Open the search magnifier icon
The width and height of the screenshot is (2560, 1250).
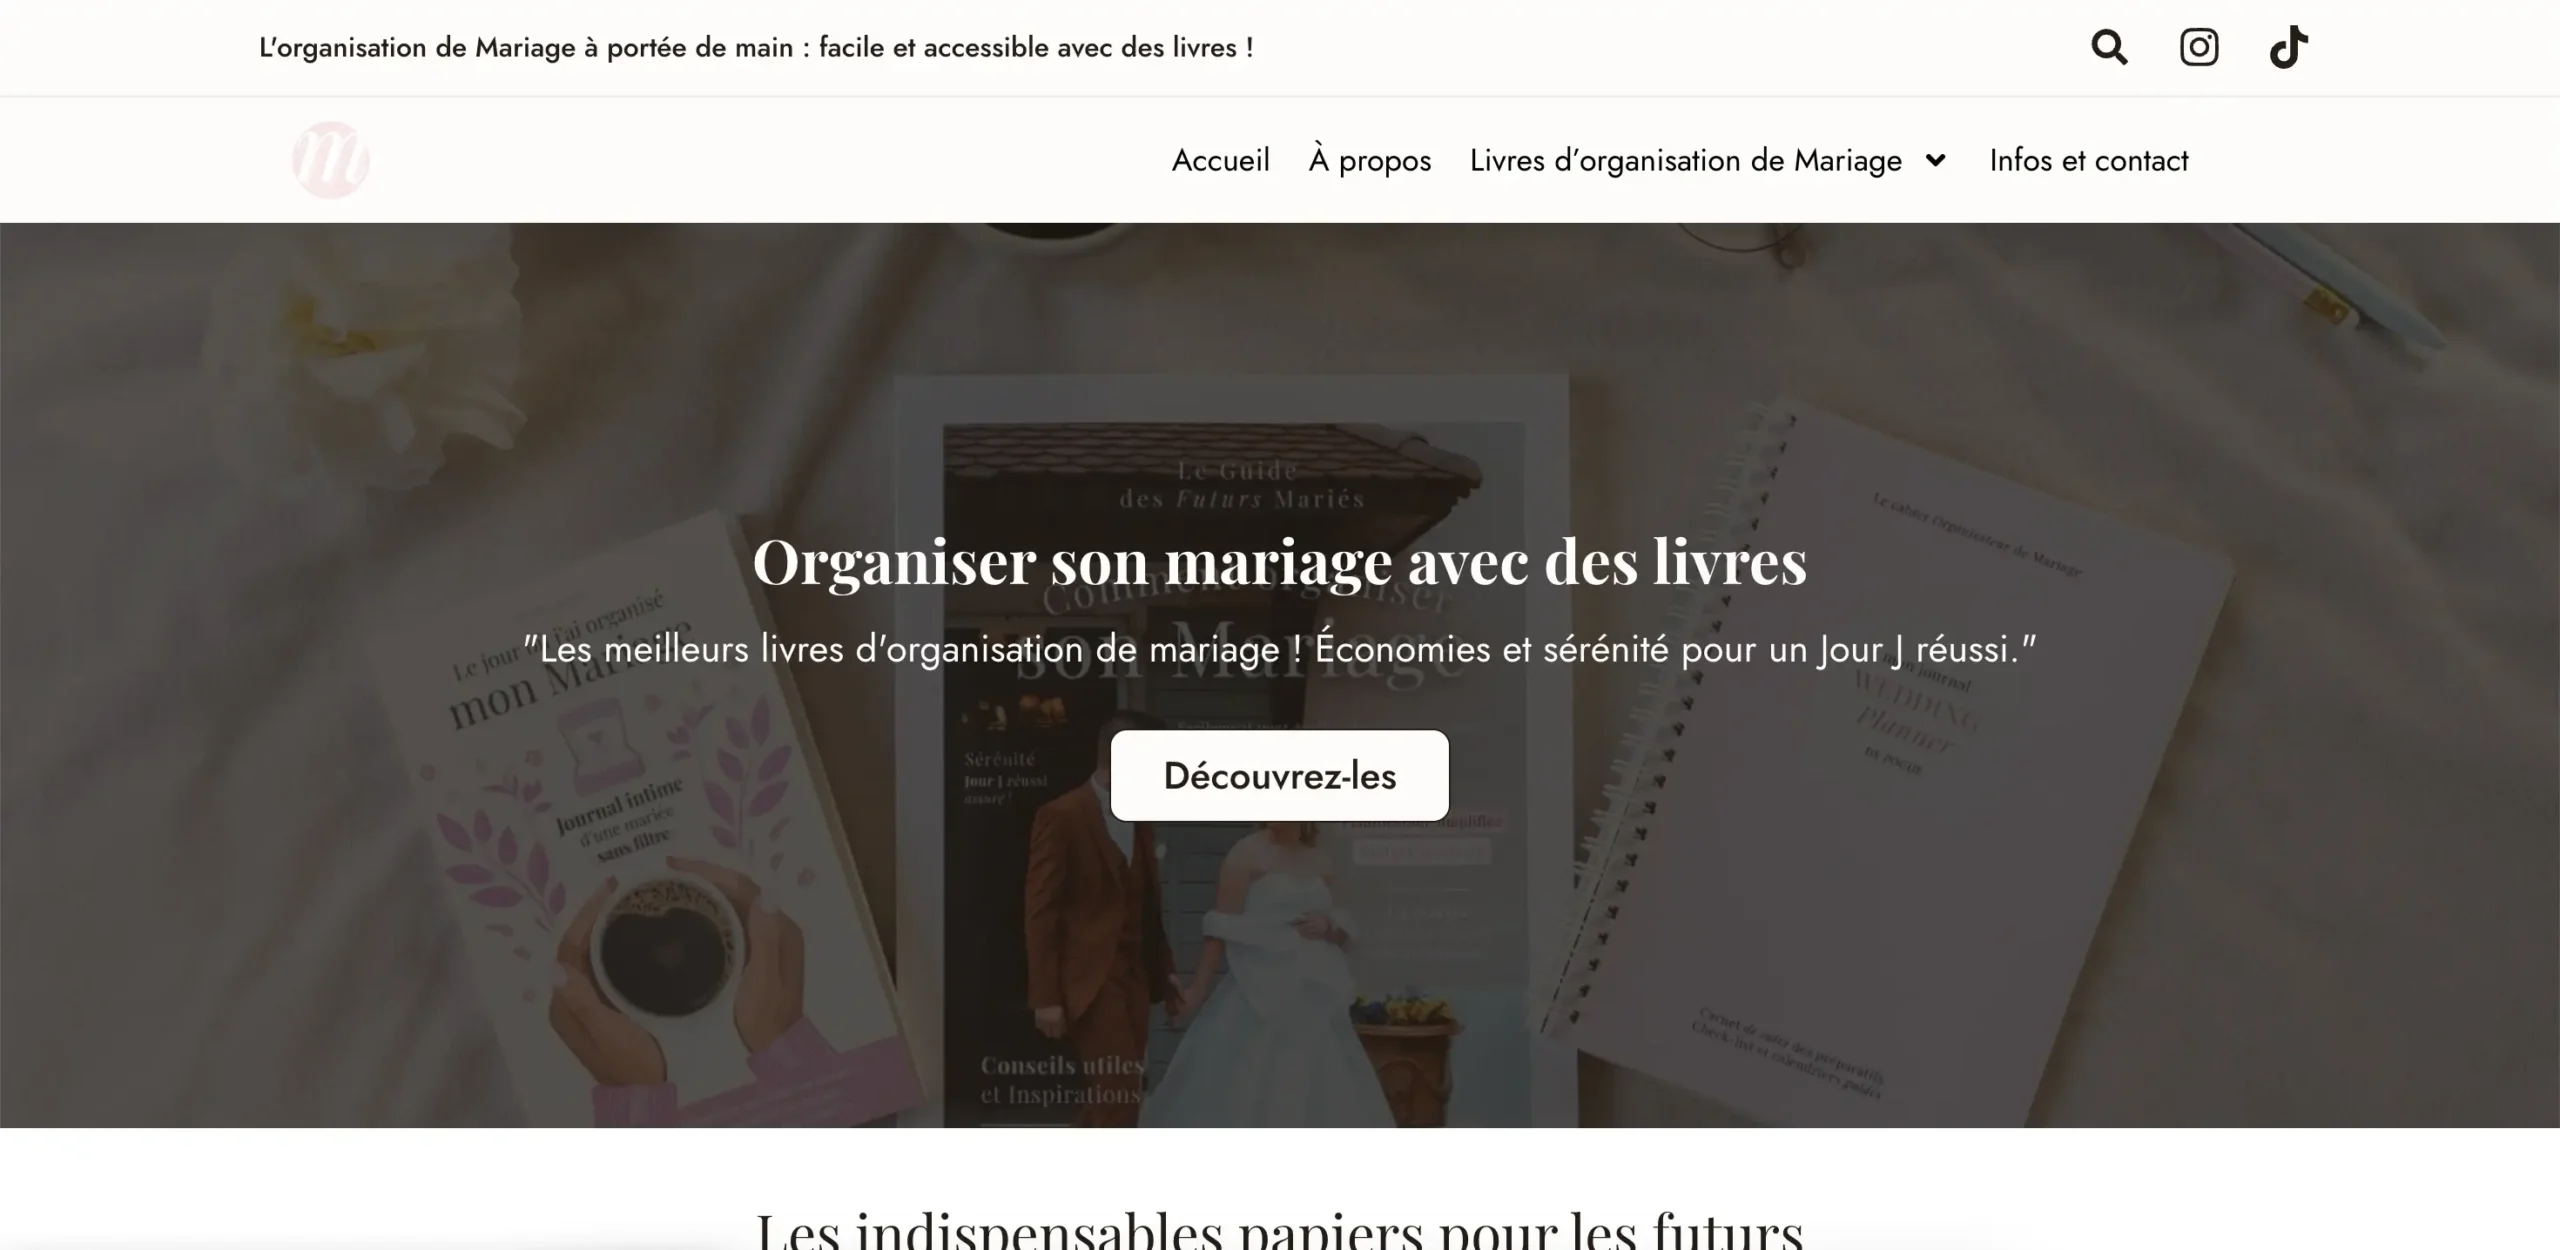coord(2109,47)
